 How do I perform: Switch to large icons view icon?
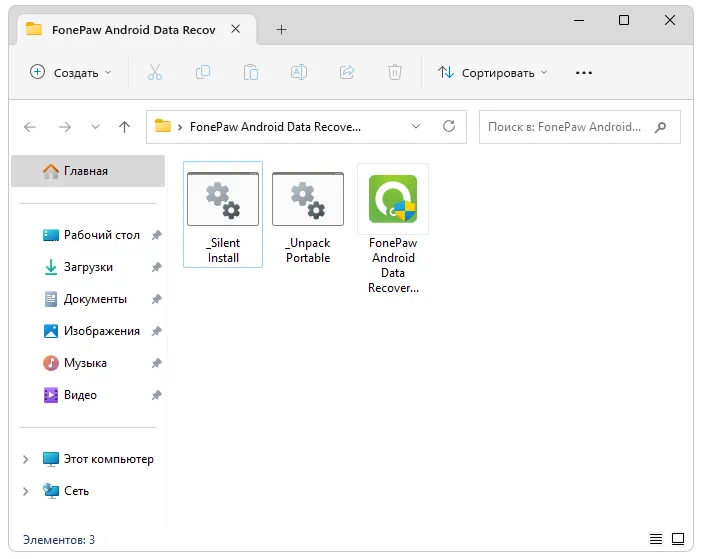(678, 539)
